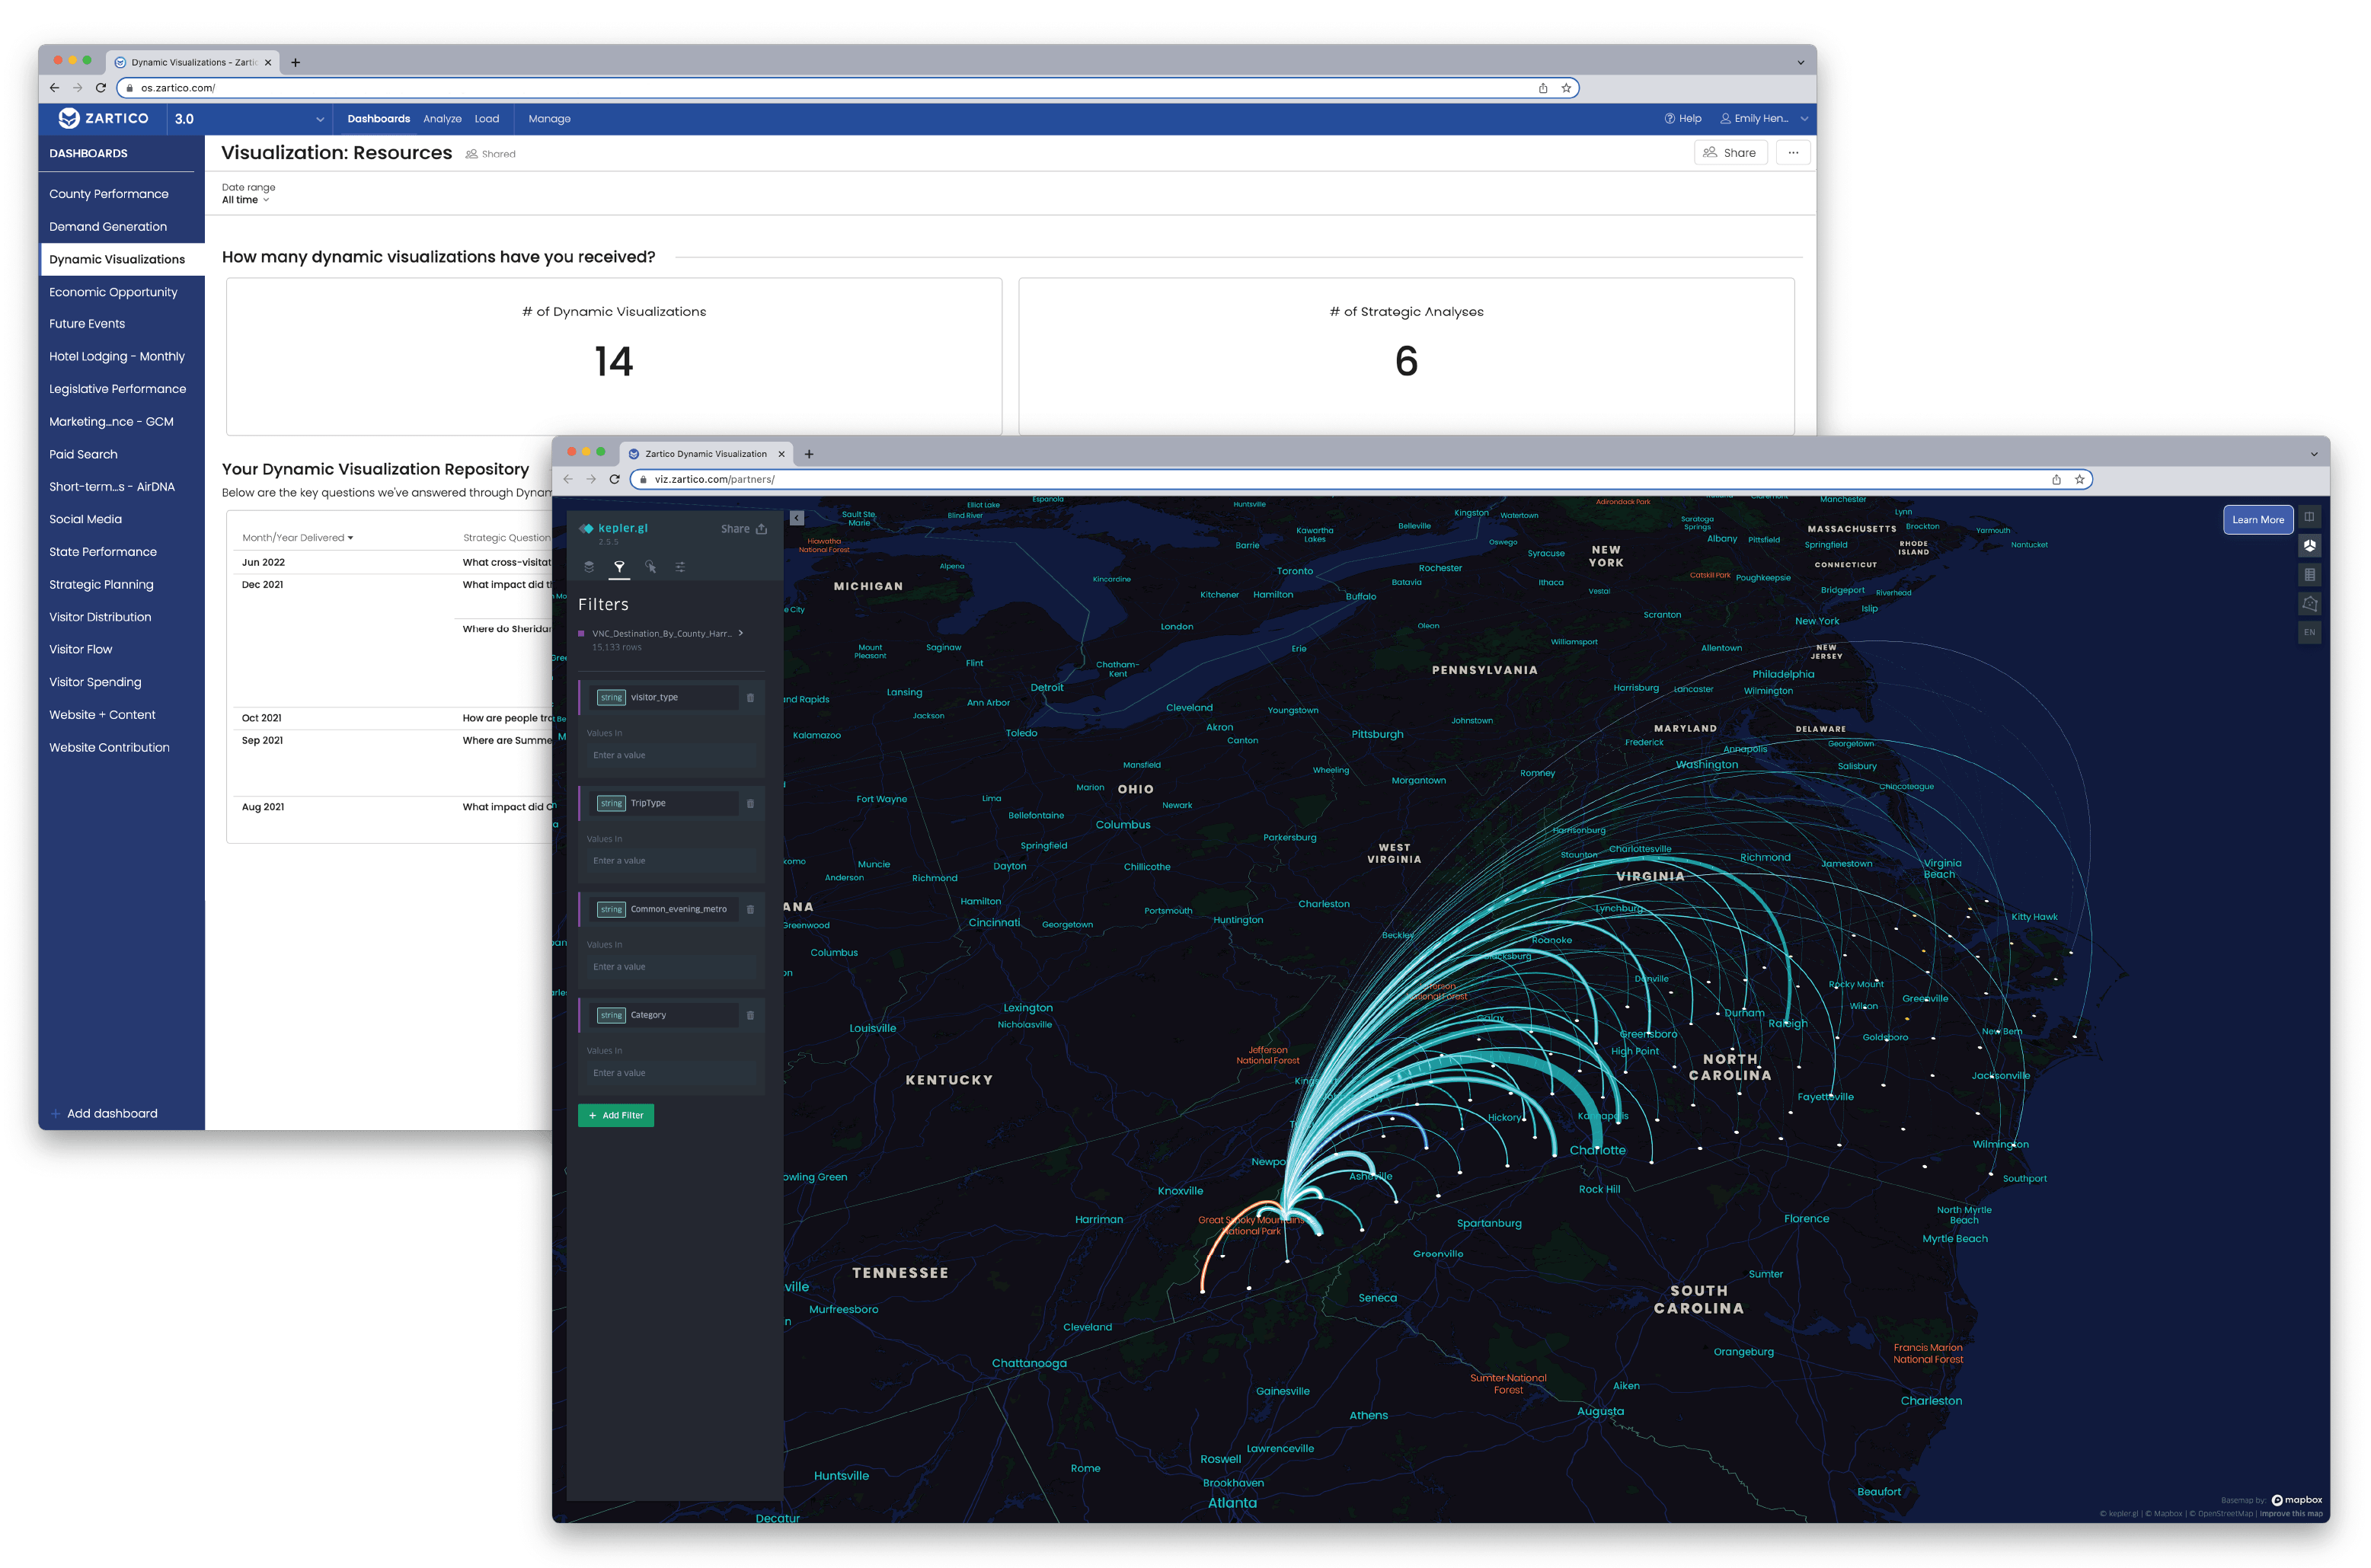Image resolution: width=2371 pixels, height=1568 pixels.
Task: Click the Share button on Visualization page
Action: [1731, 153]
